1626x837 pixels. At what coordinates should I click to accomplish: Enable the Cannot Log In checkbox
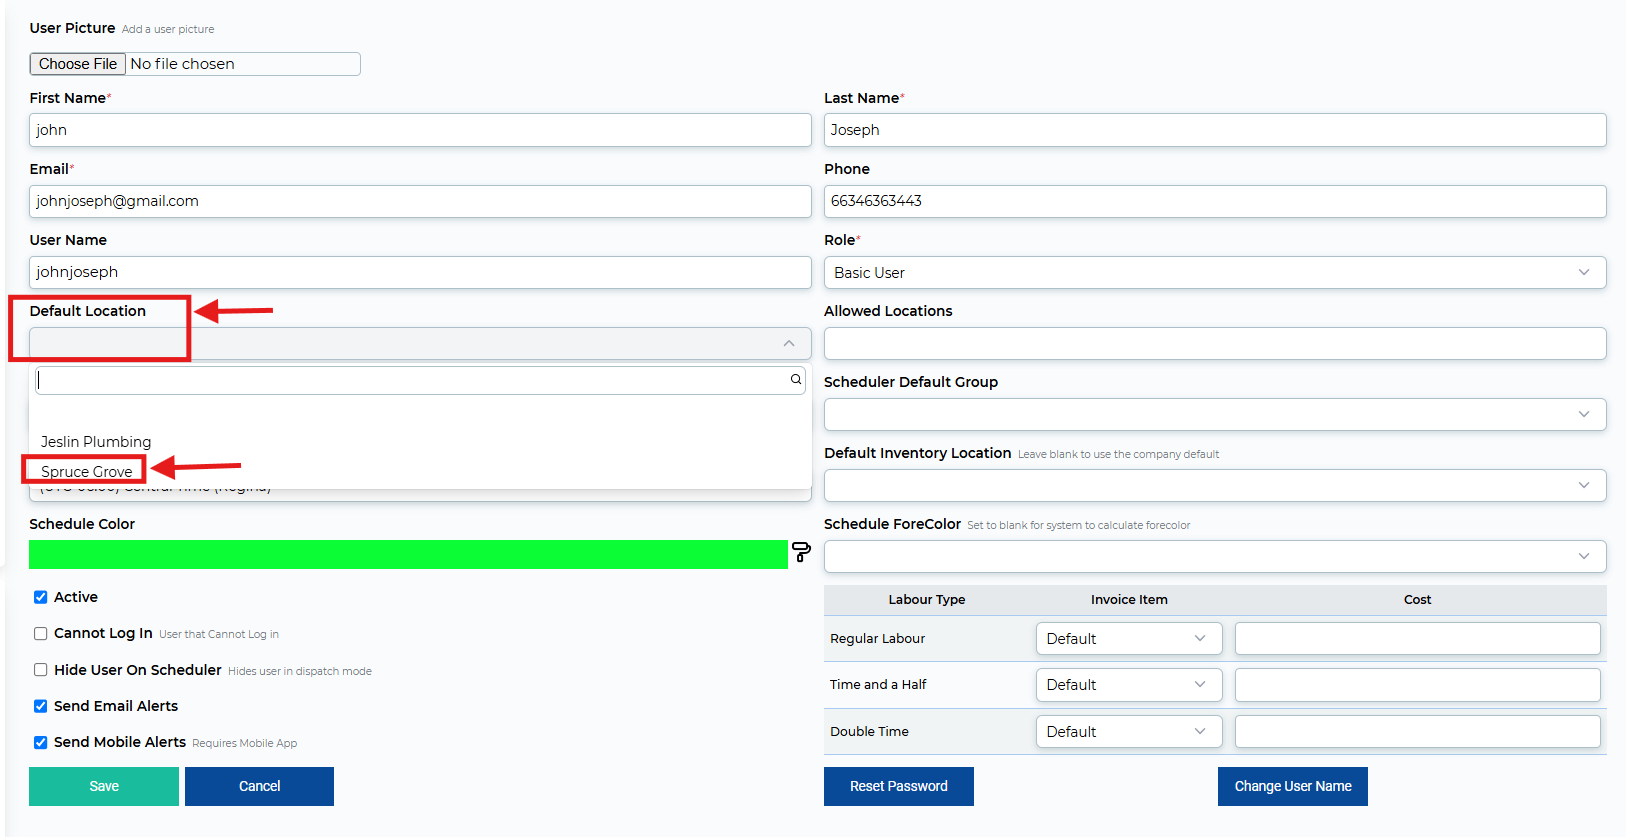pos(41,634)
